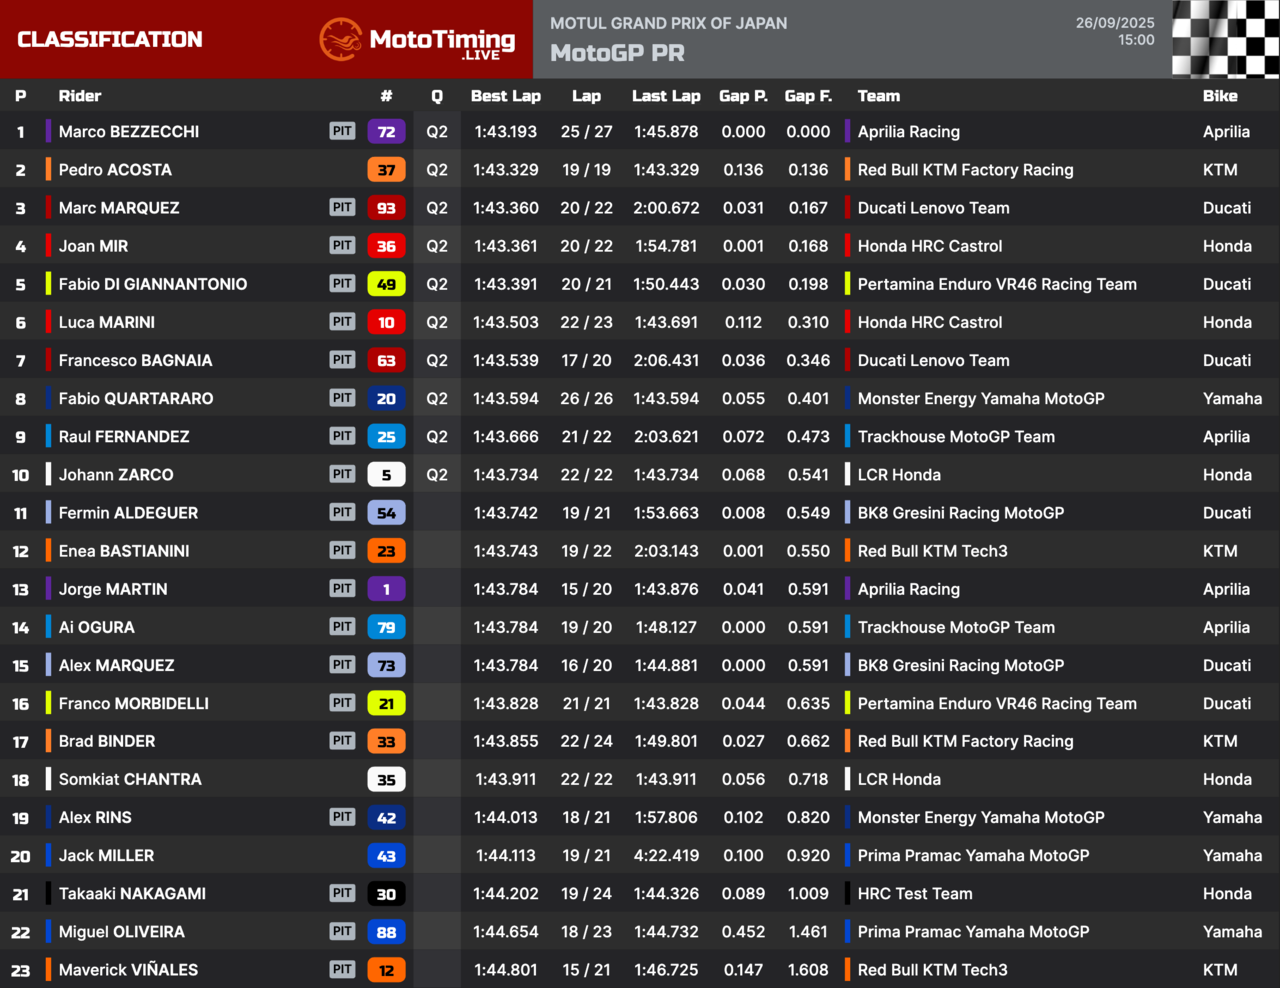
Task: Click yellow number badge 49
Action: tap(386, 284)
